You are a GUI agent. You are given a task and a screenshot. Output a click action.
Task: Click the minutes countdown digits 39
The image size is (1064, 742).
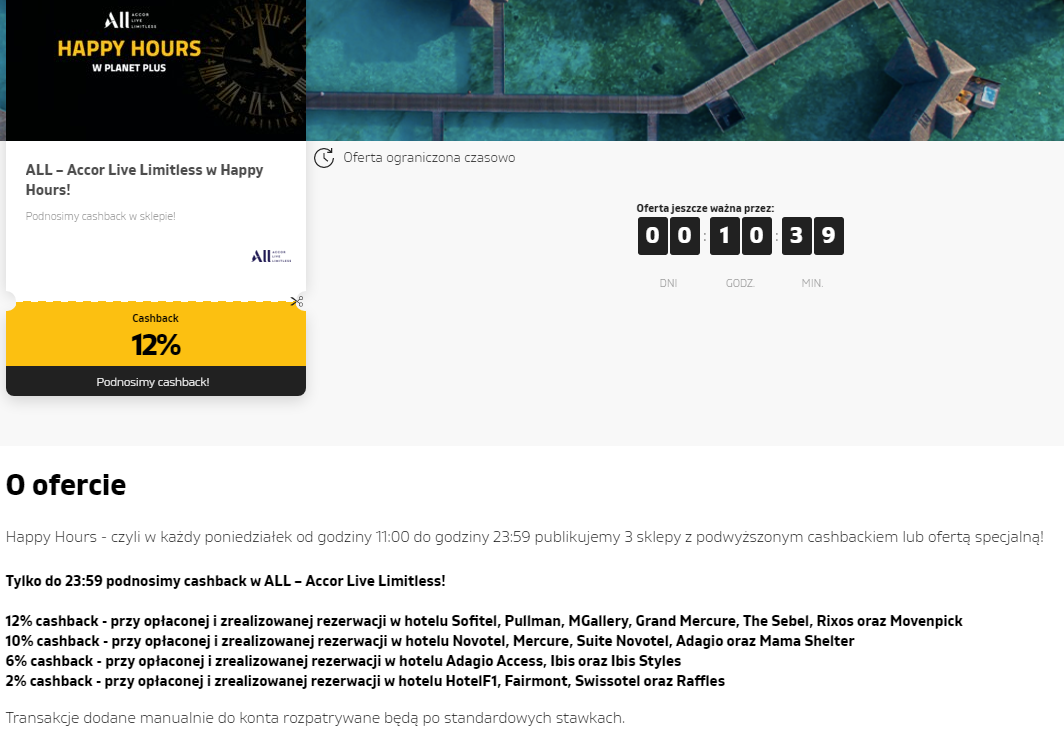812,236
